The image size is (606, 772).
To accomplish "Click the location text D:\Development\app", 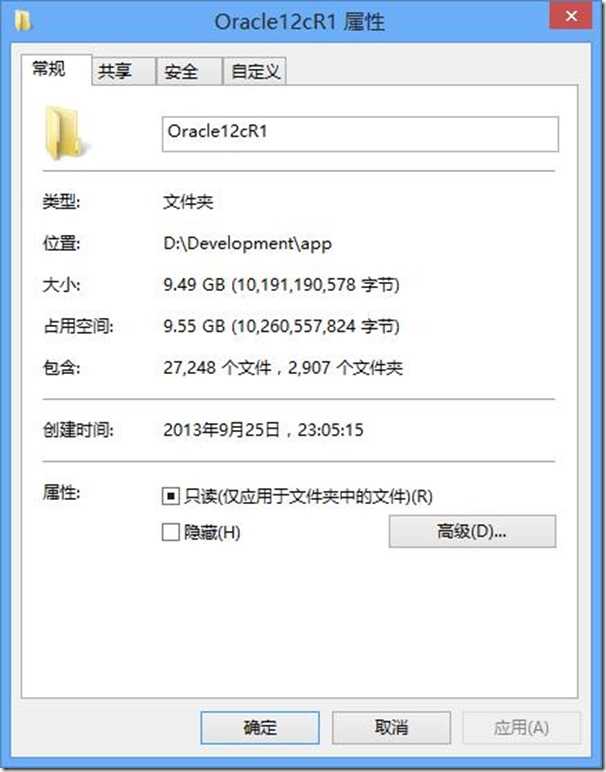I will click(248, 244).
